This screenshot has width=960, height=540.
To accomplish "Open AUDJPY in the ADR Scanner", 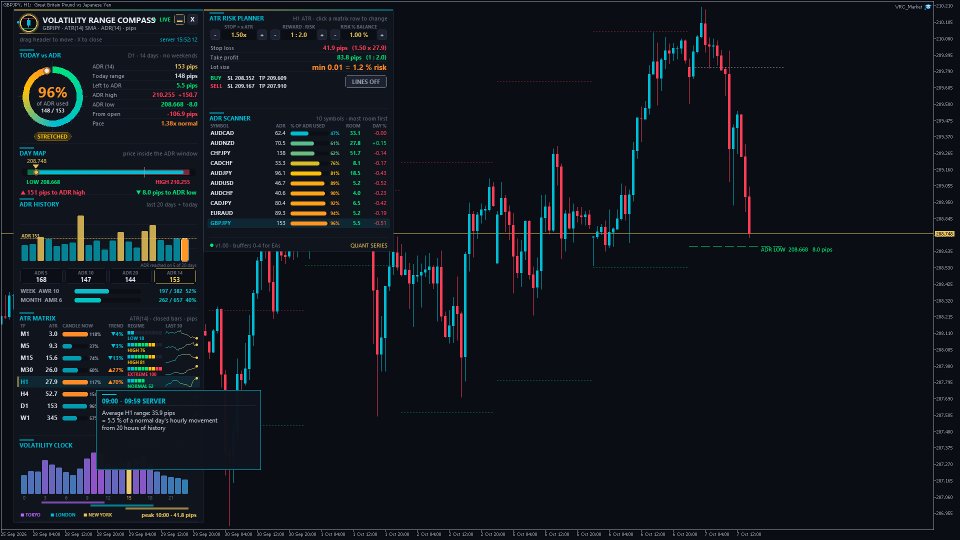I will point(299,173).
